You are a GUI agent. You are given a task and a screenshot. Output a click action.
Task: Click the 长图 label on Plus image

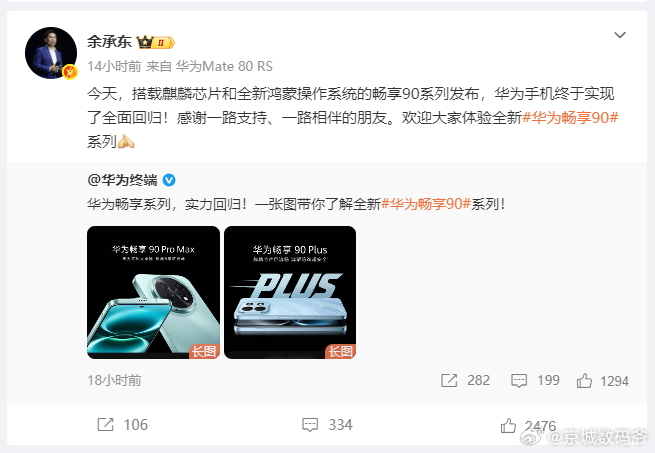[x=340, y=351]
